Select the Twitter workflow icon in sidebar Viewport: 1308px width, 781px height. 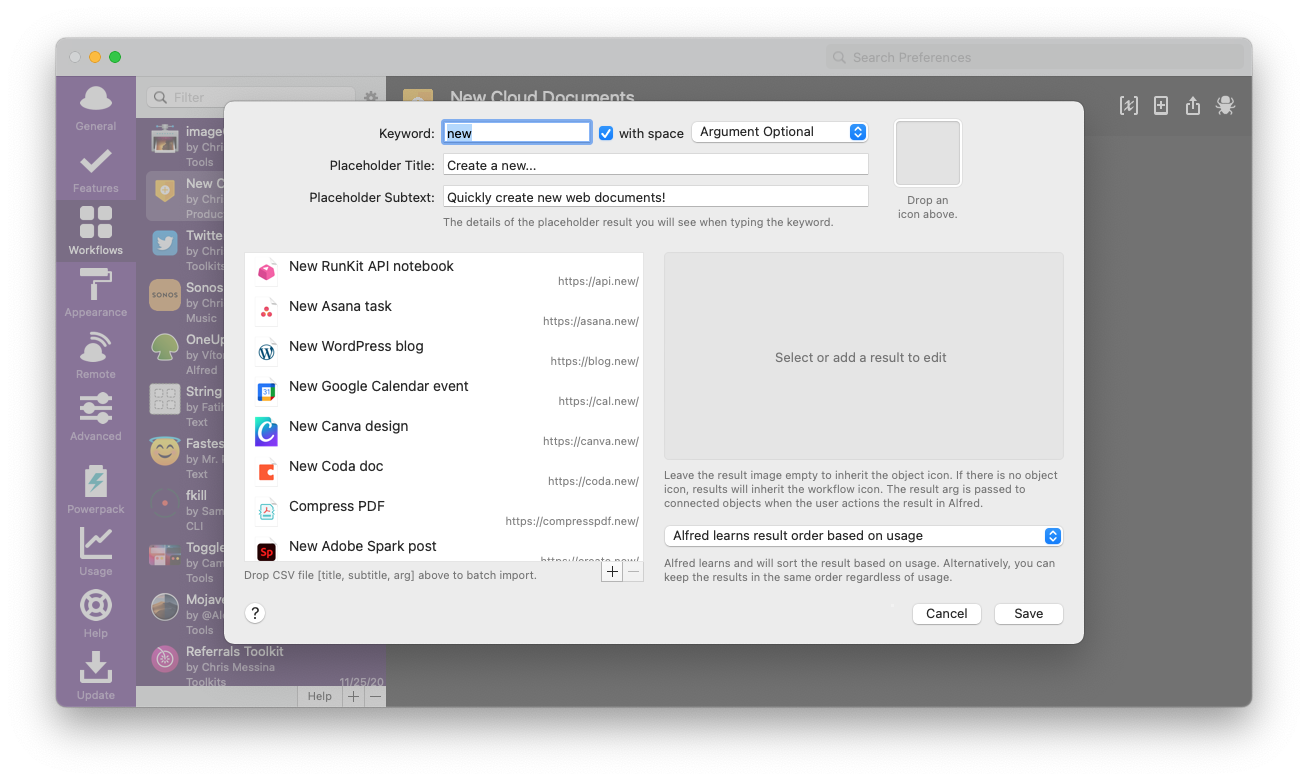[x=165, y=243]
